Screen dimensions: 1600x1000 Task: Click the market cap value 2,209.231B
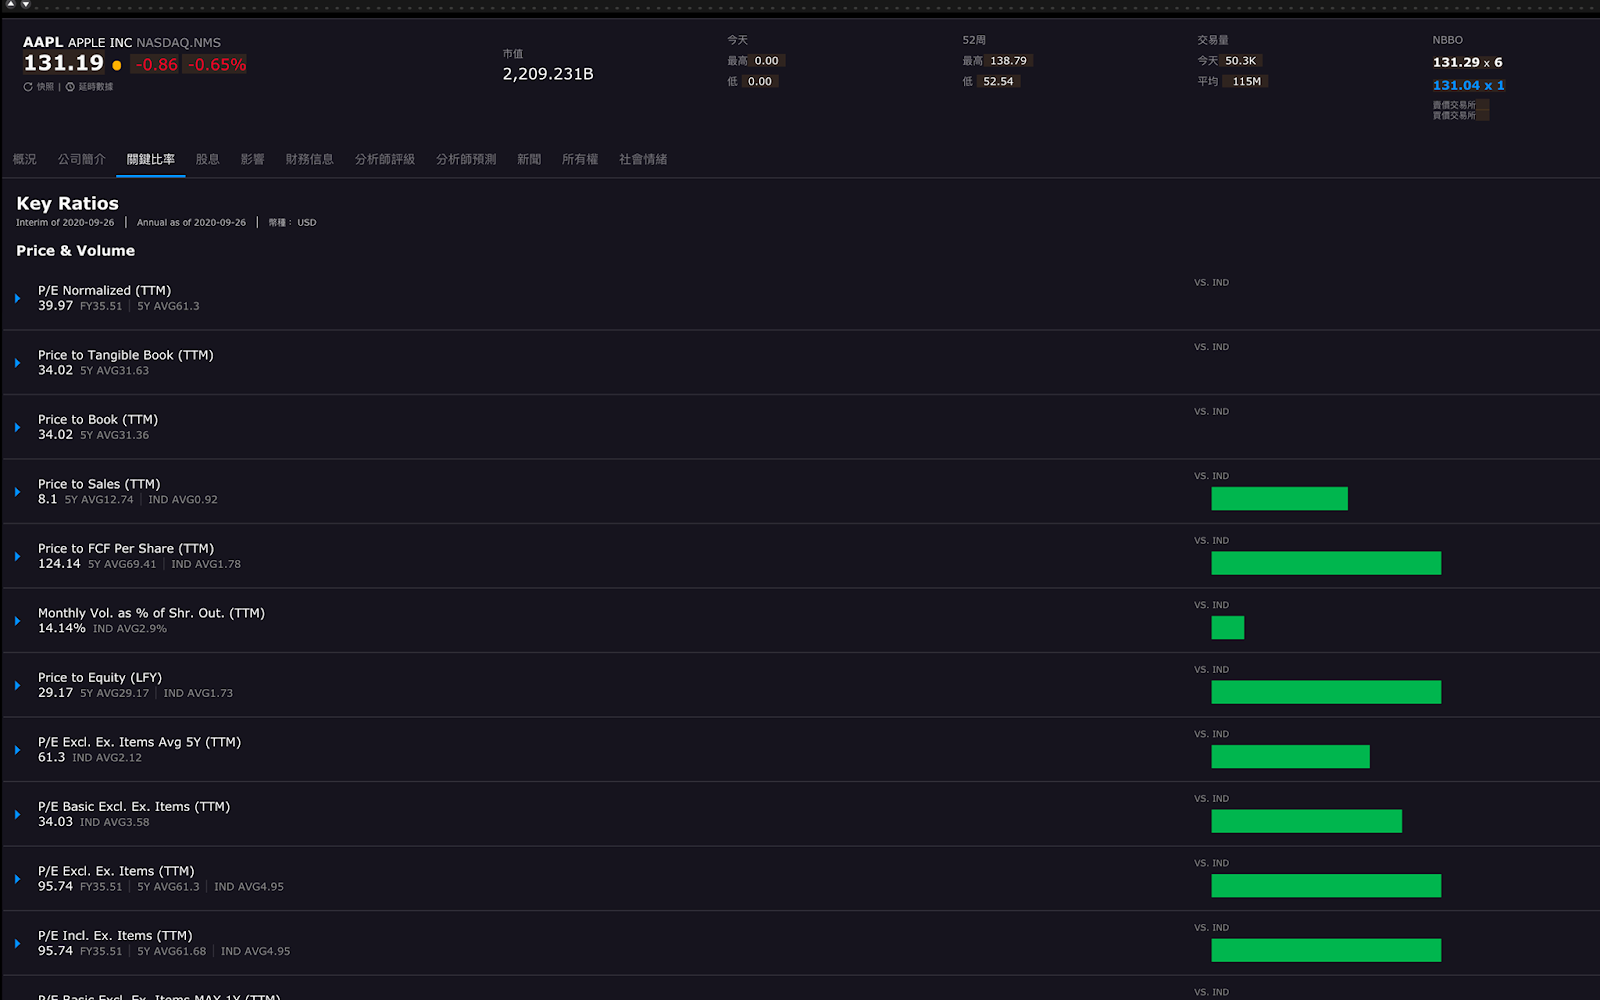click(548, 74)
